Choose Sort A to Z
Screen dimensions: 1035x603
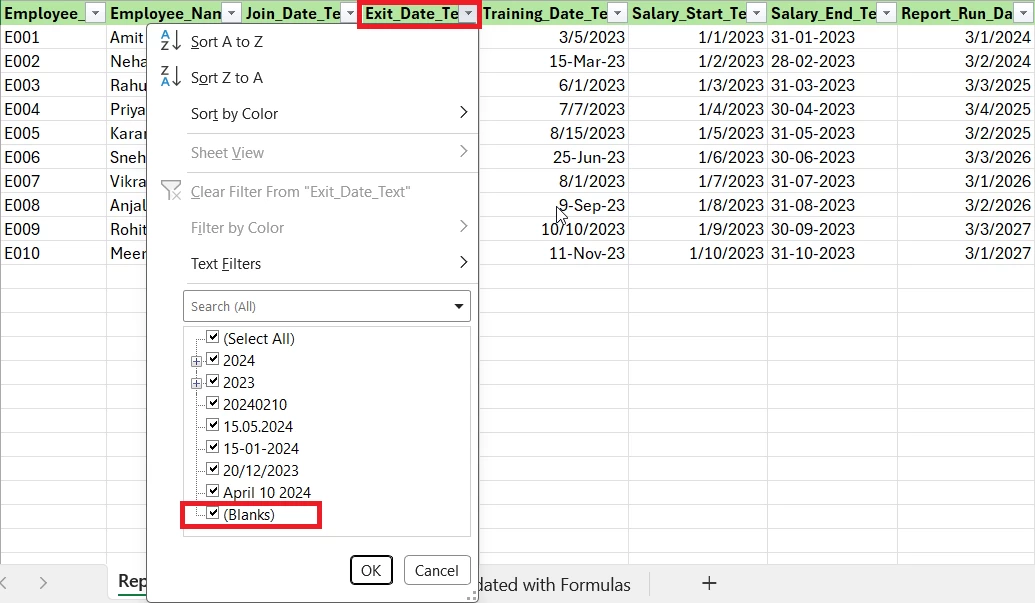pos(313,42)
